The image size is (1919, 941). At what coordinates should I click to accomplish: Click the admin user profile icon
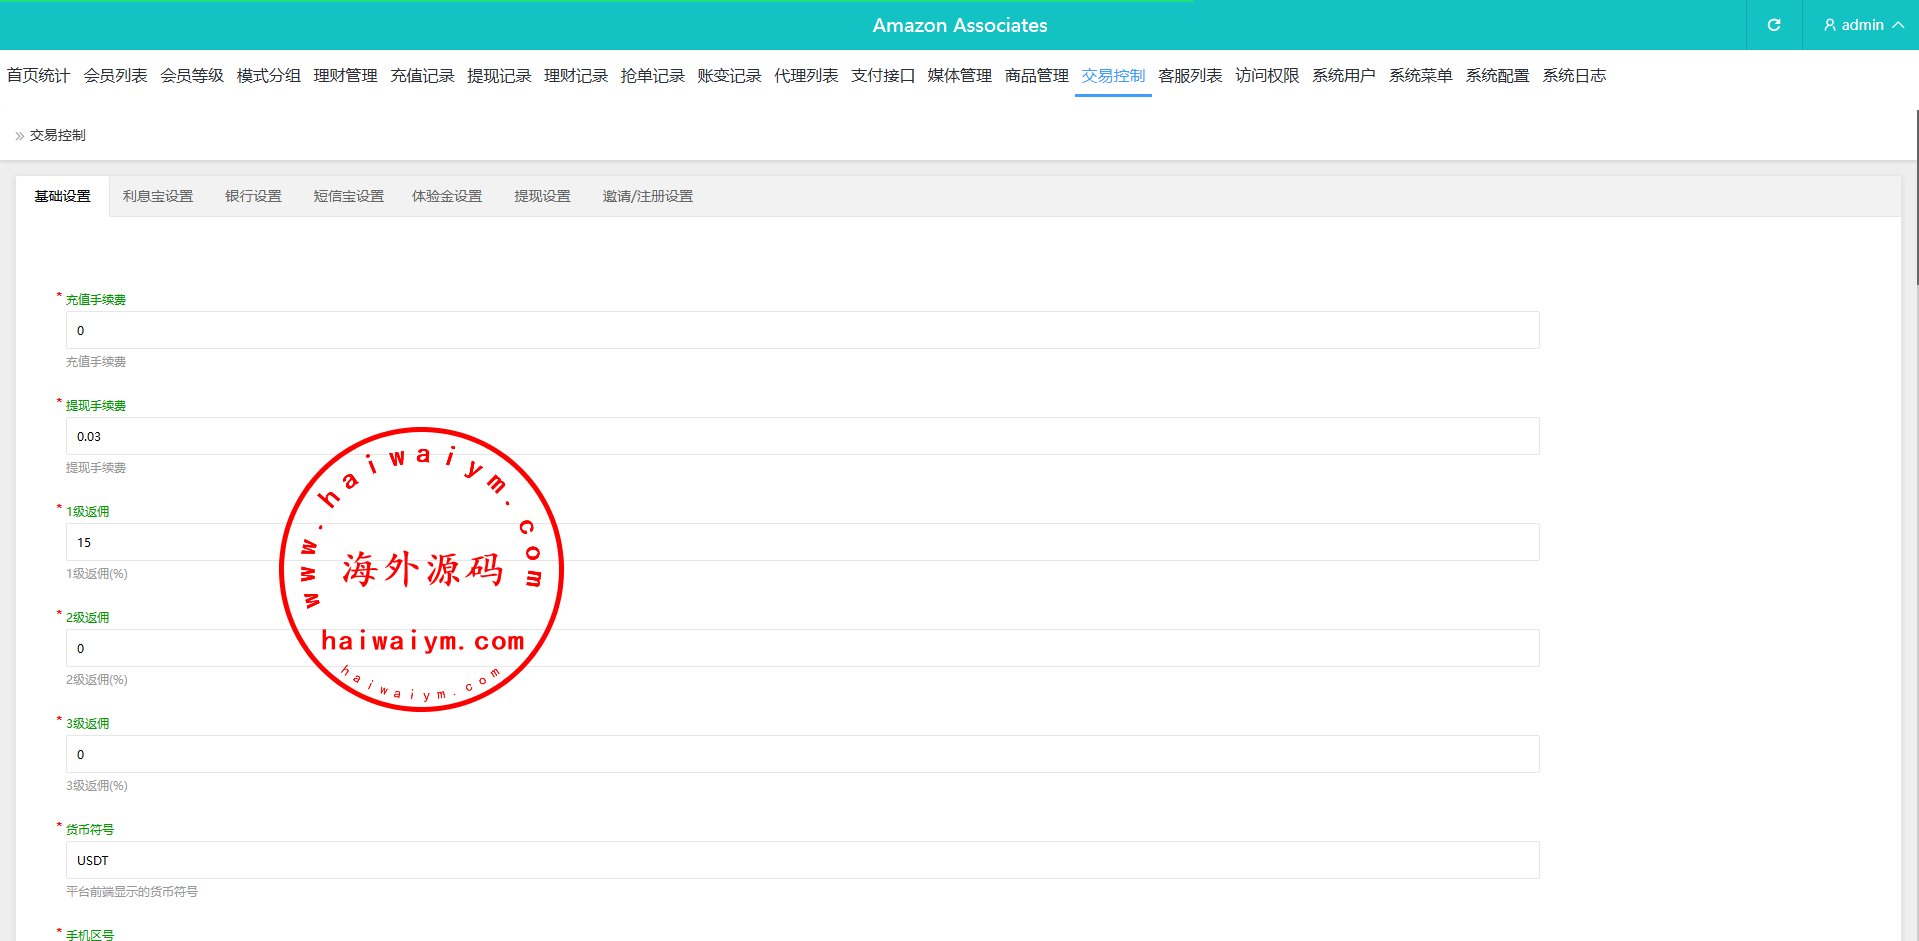click(1829, 25)
